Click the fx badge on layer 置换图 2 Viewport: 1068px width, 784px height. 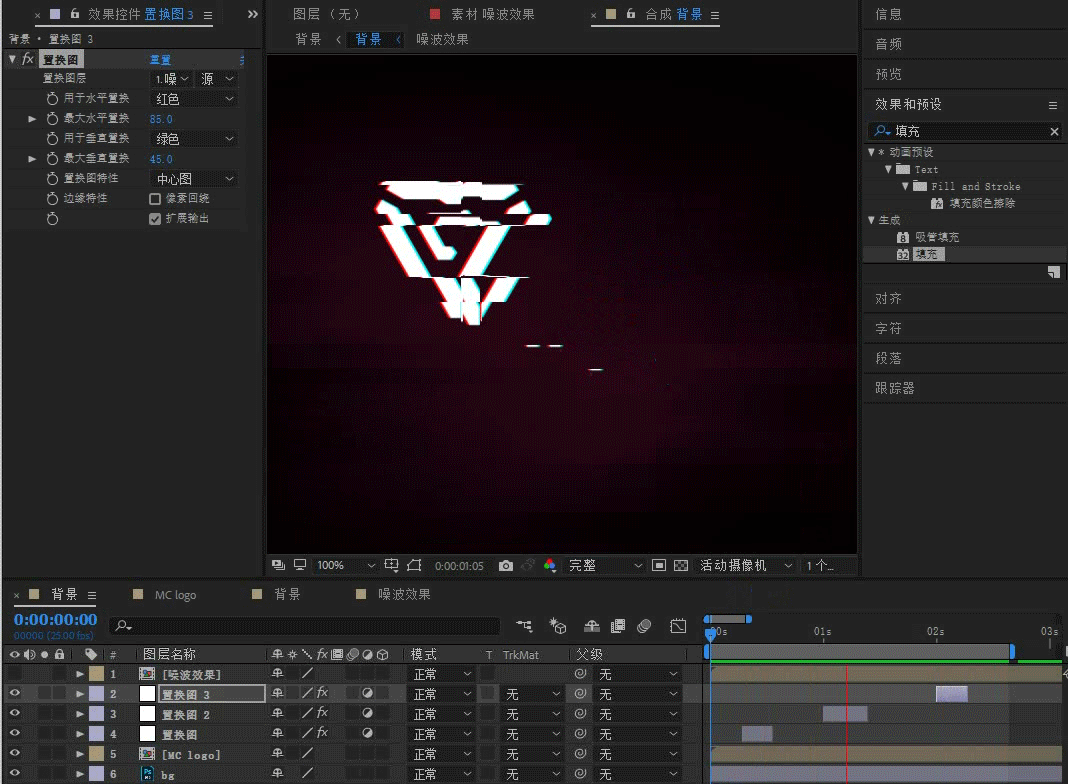tap(320, 713)
